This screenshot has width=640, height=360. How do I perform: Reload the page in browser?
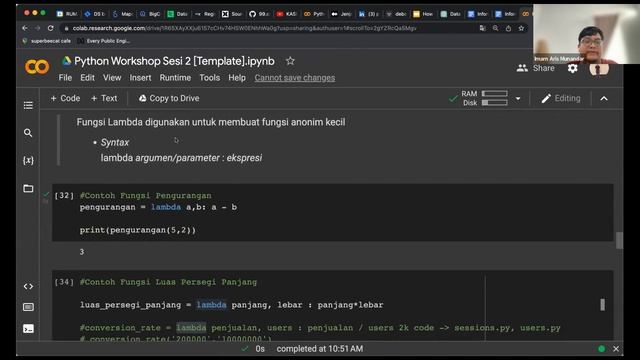point(51,28)
